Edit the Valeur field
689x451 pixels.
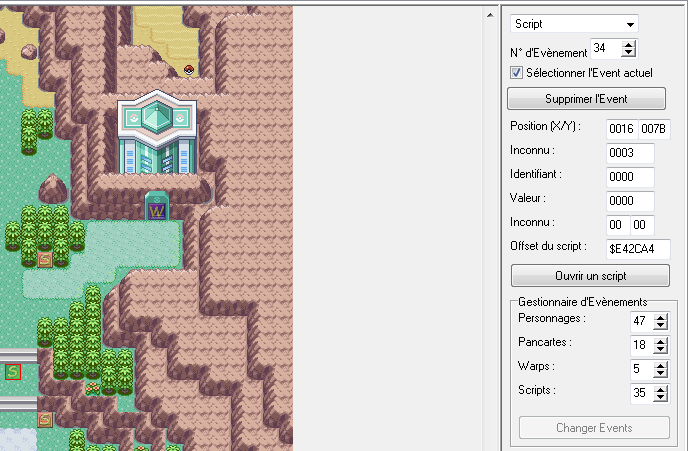pyautogui.click(x=630, y=201)
